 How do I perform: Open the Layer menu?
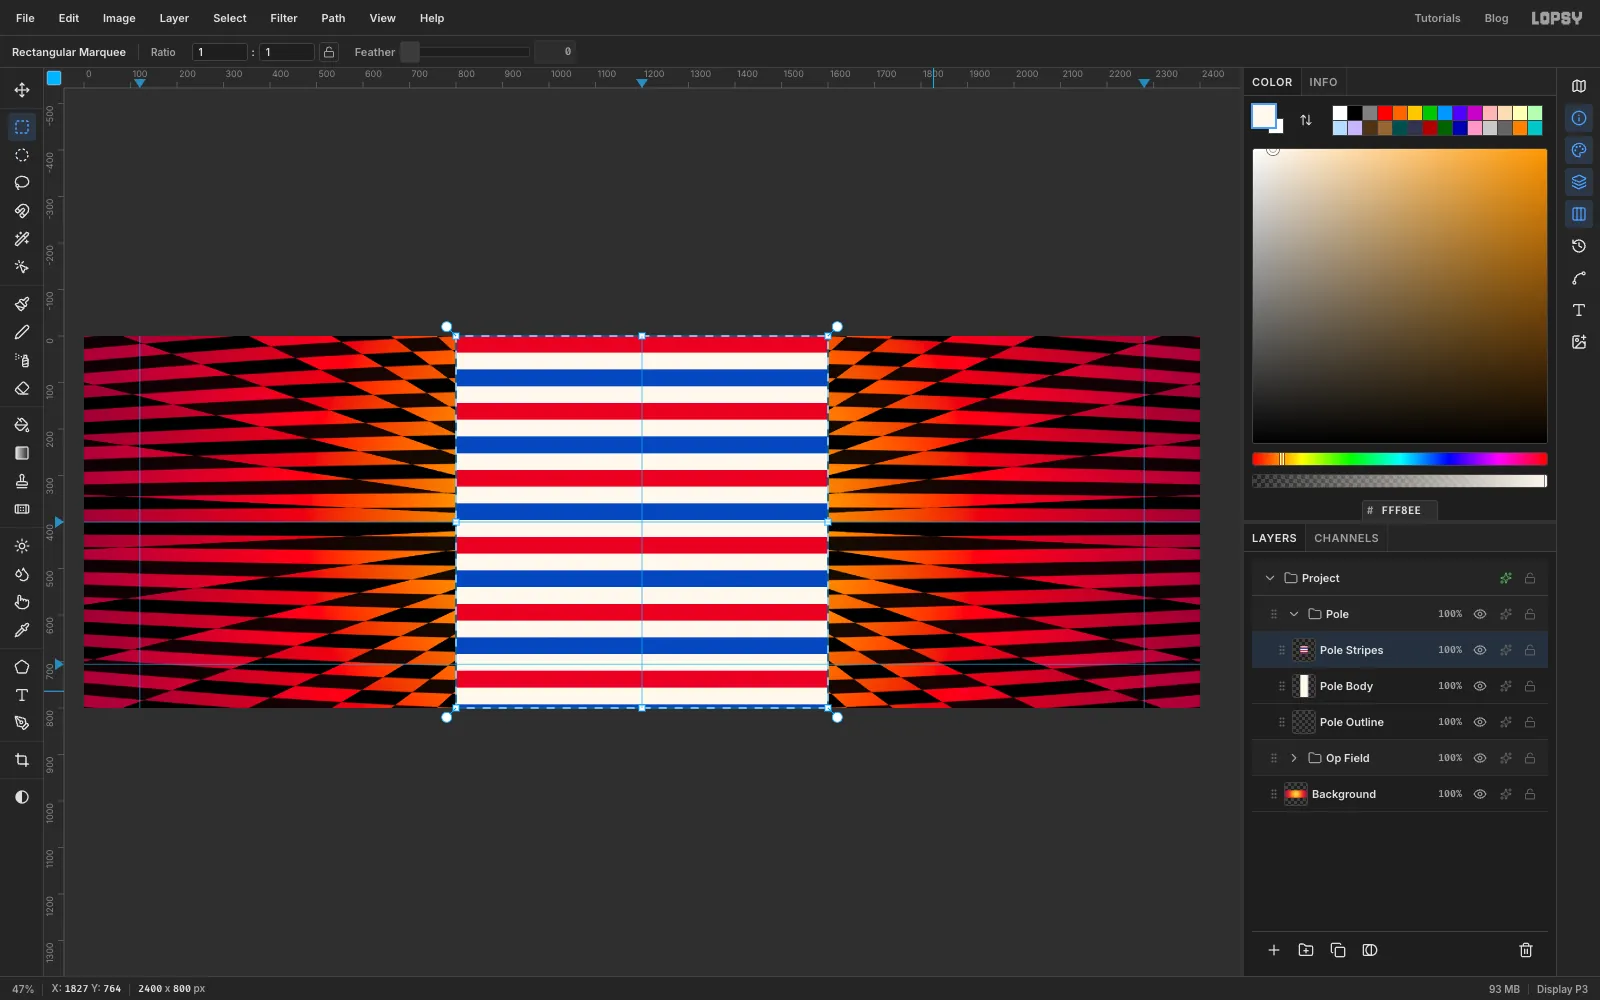tap(174, 18)
